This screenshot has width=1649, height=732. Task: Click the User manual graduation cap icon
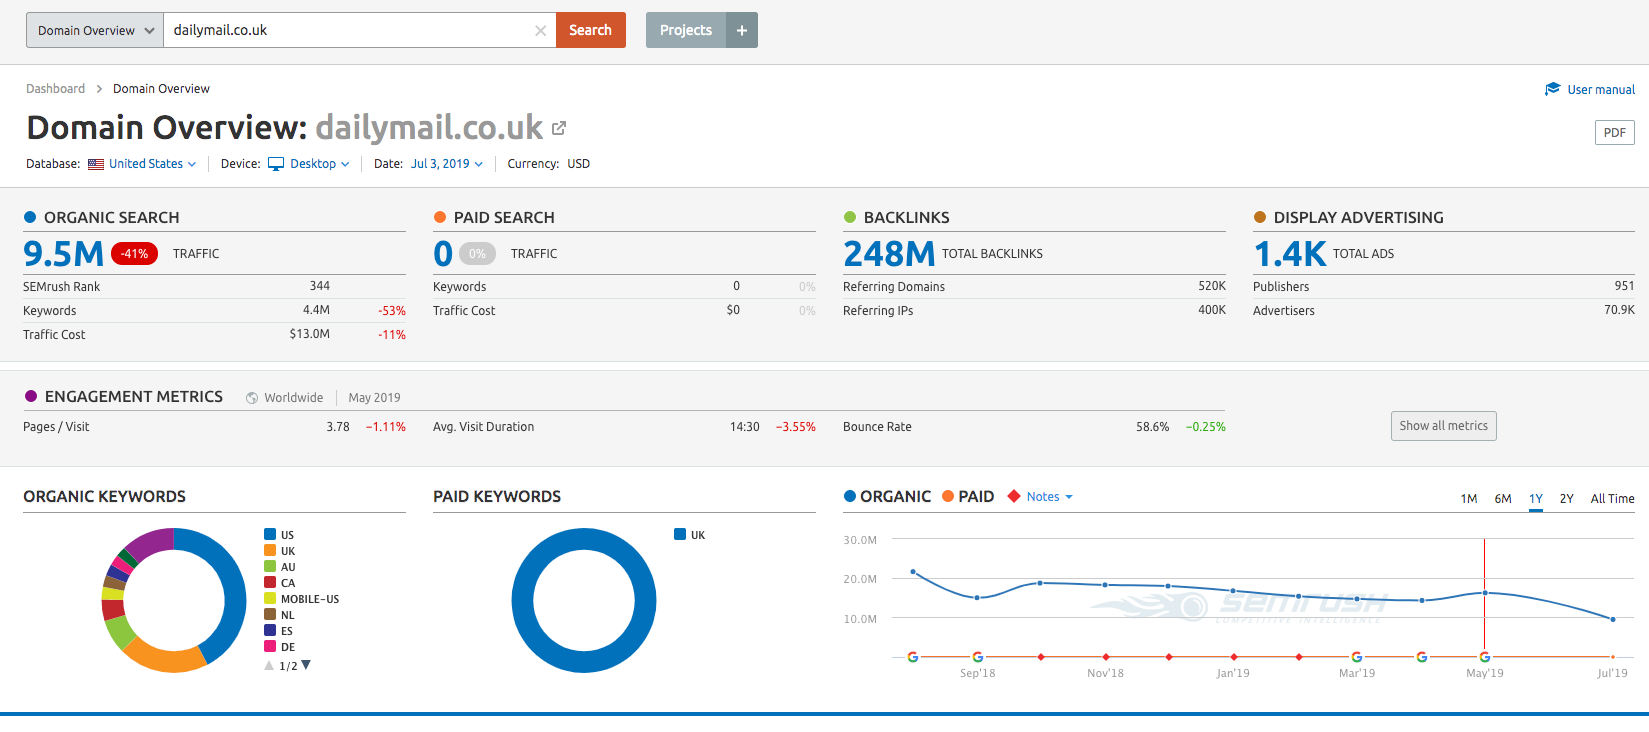pyautogui.click(x=1552, y=89)
